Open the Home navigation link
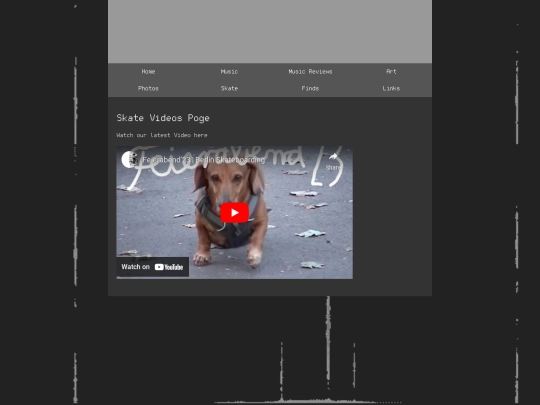 [x=148, y=72]
